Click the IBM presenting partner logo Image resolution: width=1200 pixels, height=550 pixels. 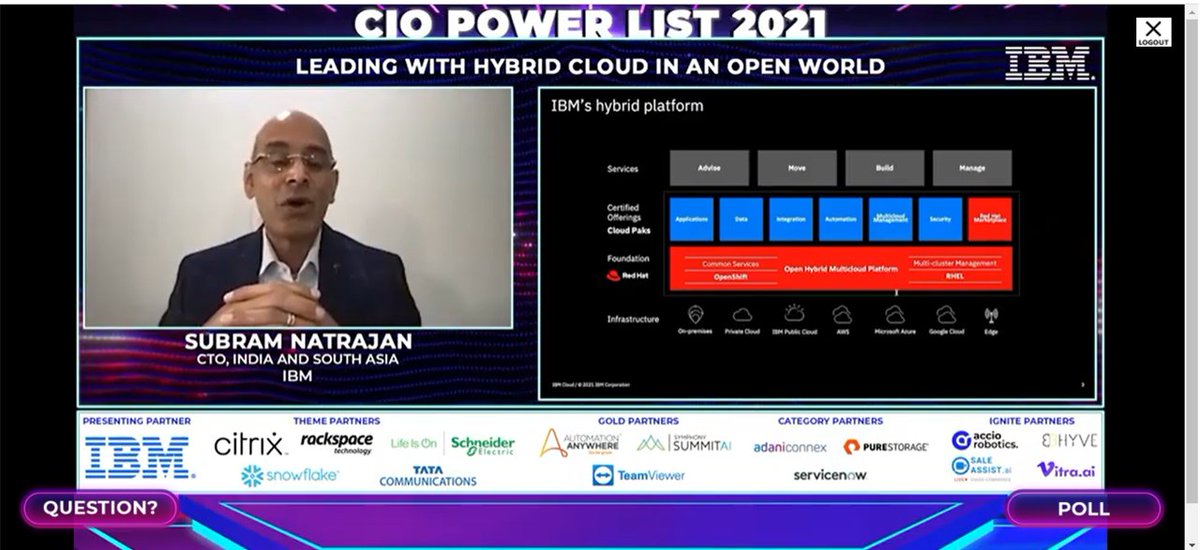pos(137,457)
